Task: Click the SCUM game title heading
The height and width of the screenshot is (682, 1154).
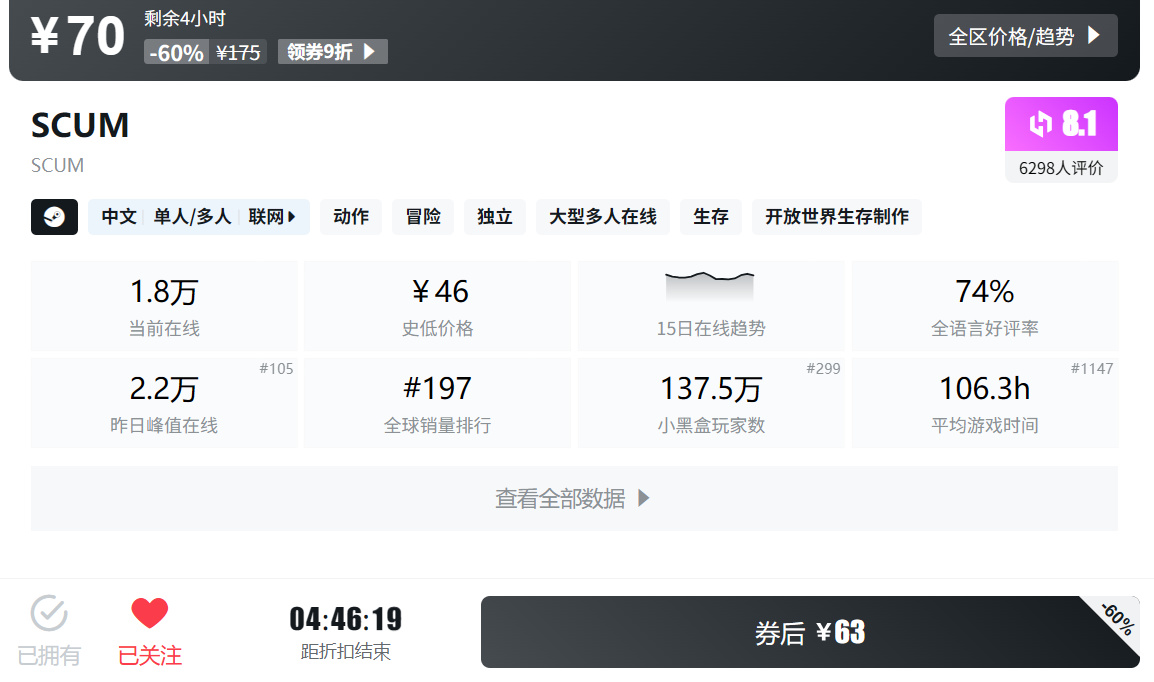Action: coord(80,125)
